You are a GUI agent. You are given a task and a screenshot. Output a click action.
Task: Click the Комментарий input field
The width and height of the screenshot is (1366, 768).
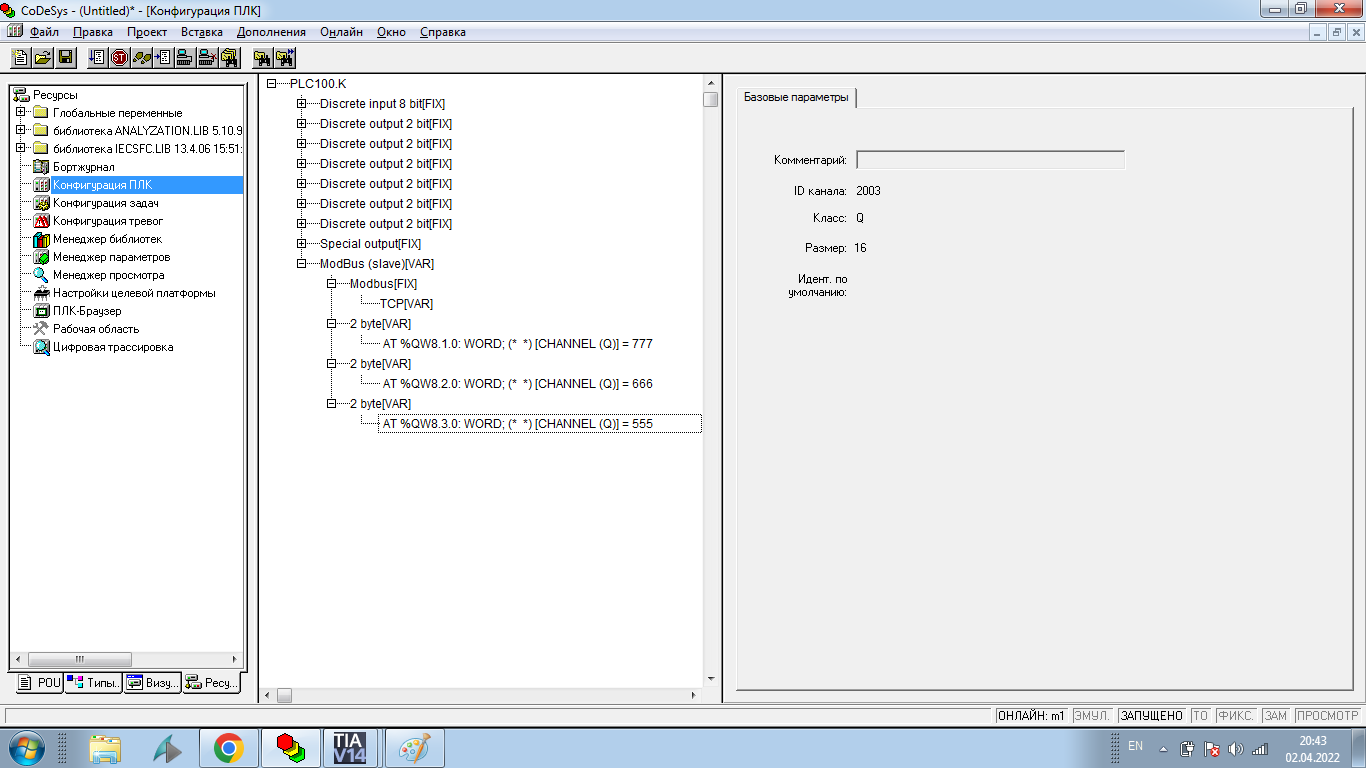tap(990, 160)
